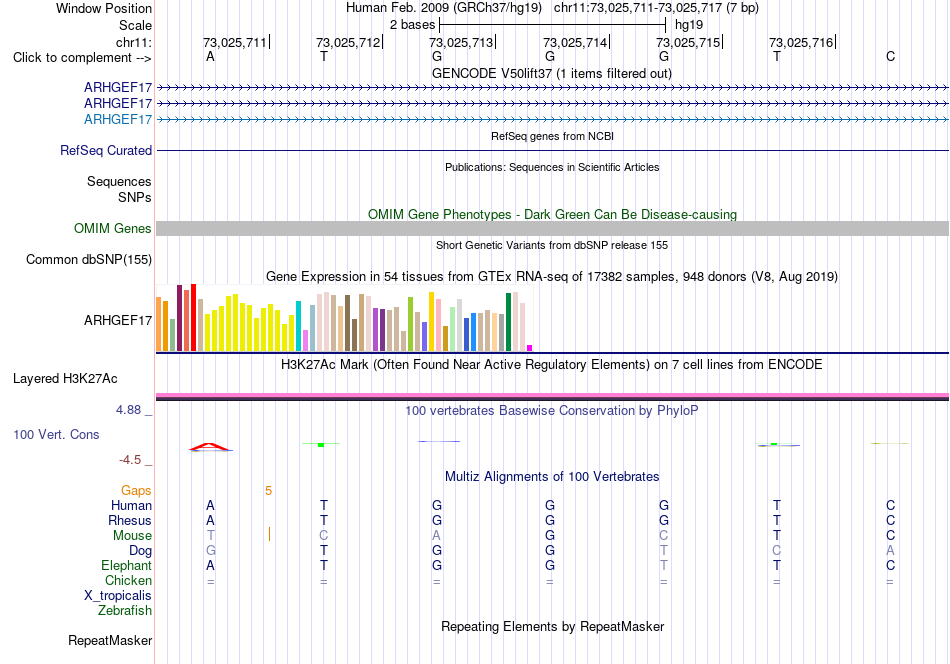Click the cyan bar in GTEx chart
The image size is (950, 664).
298,326
